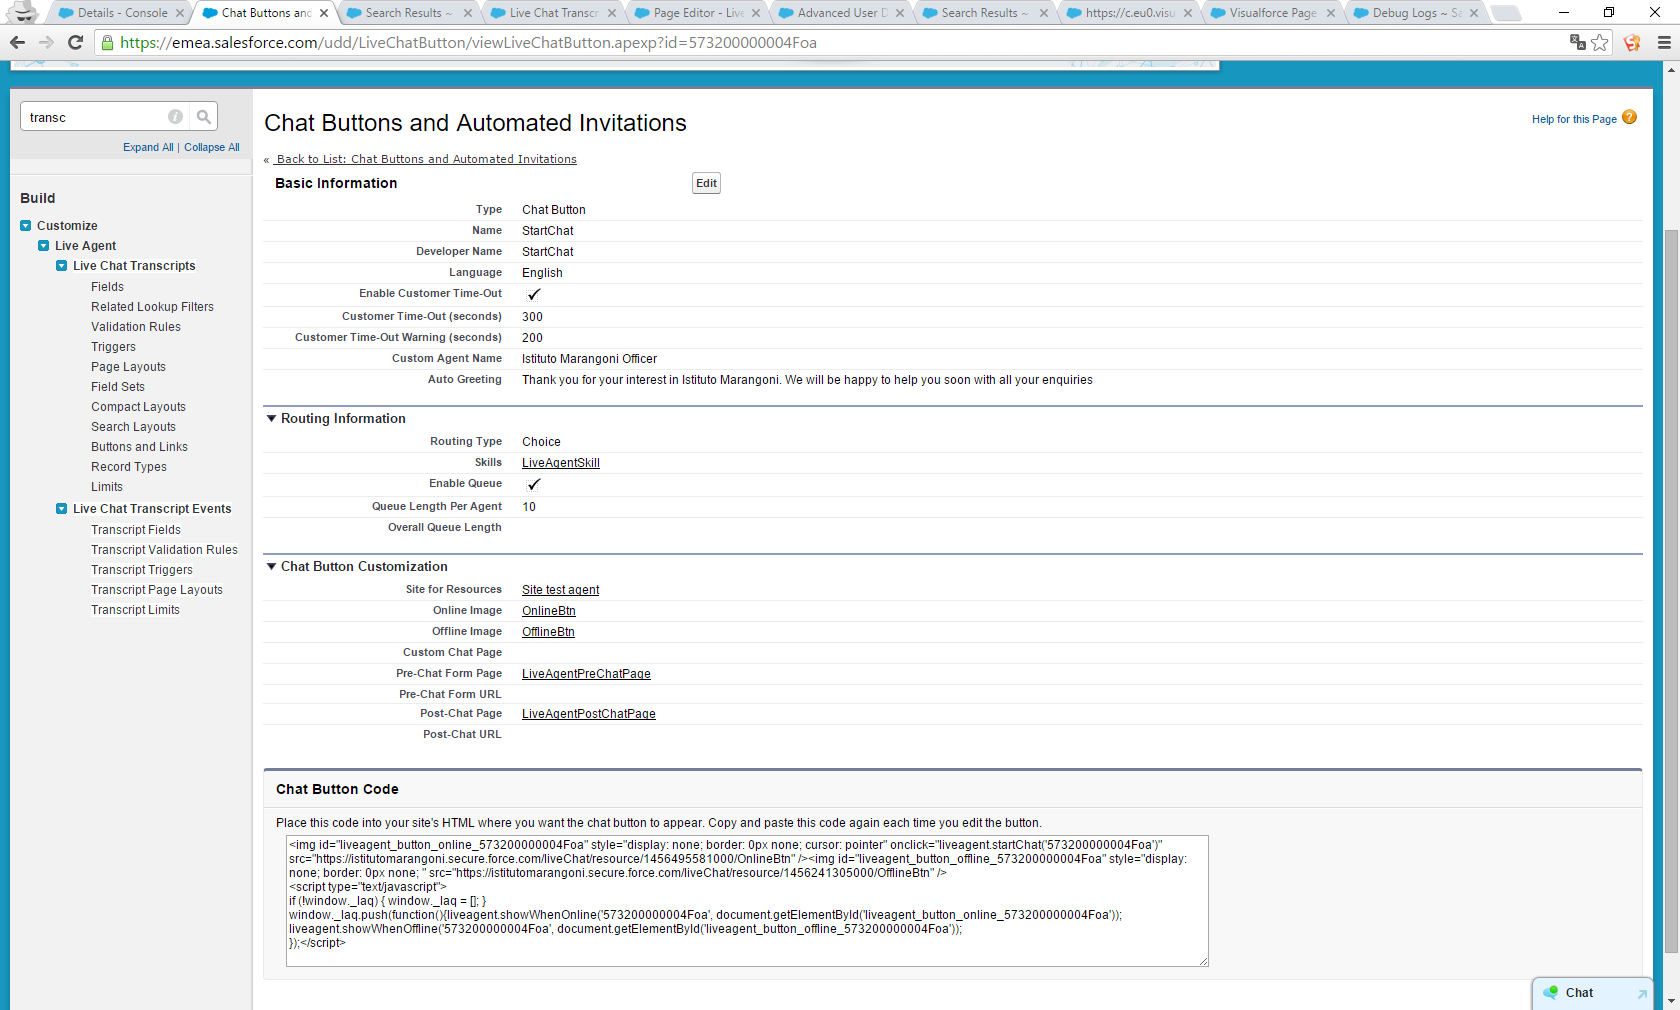Open Buttons and Links in sidebar
Viewport: 1680px width, 1010px height.
[139, 447]
